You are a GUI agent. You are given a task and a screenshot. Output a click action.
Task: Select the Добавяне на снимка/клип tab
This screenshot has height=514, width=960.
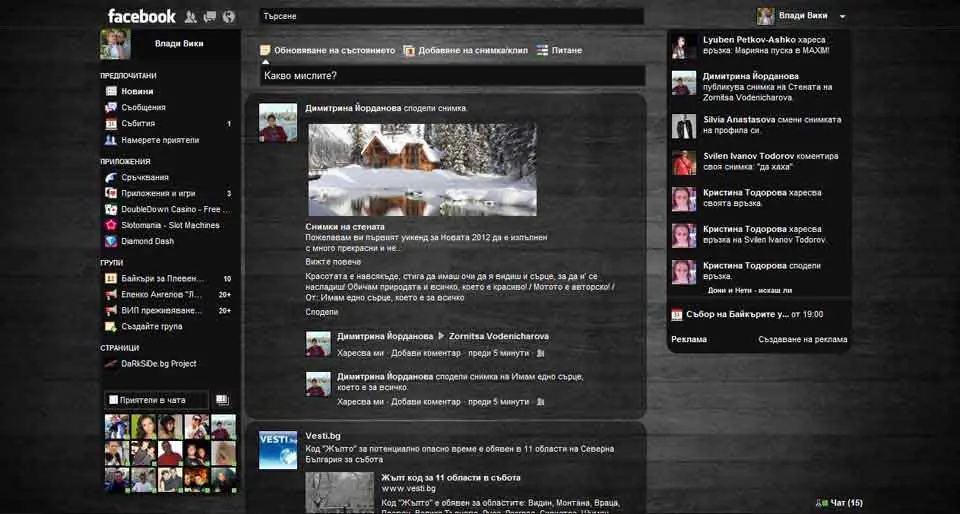[x=466, y=51]
